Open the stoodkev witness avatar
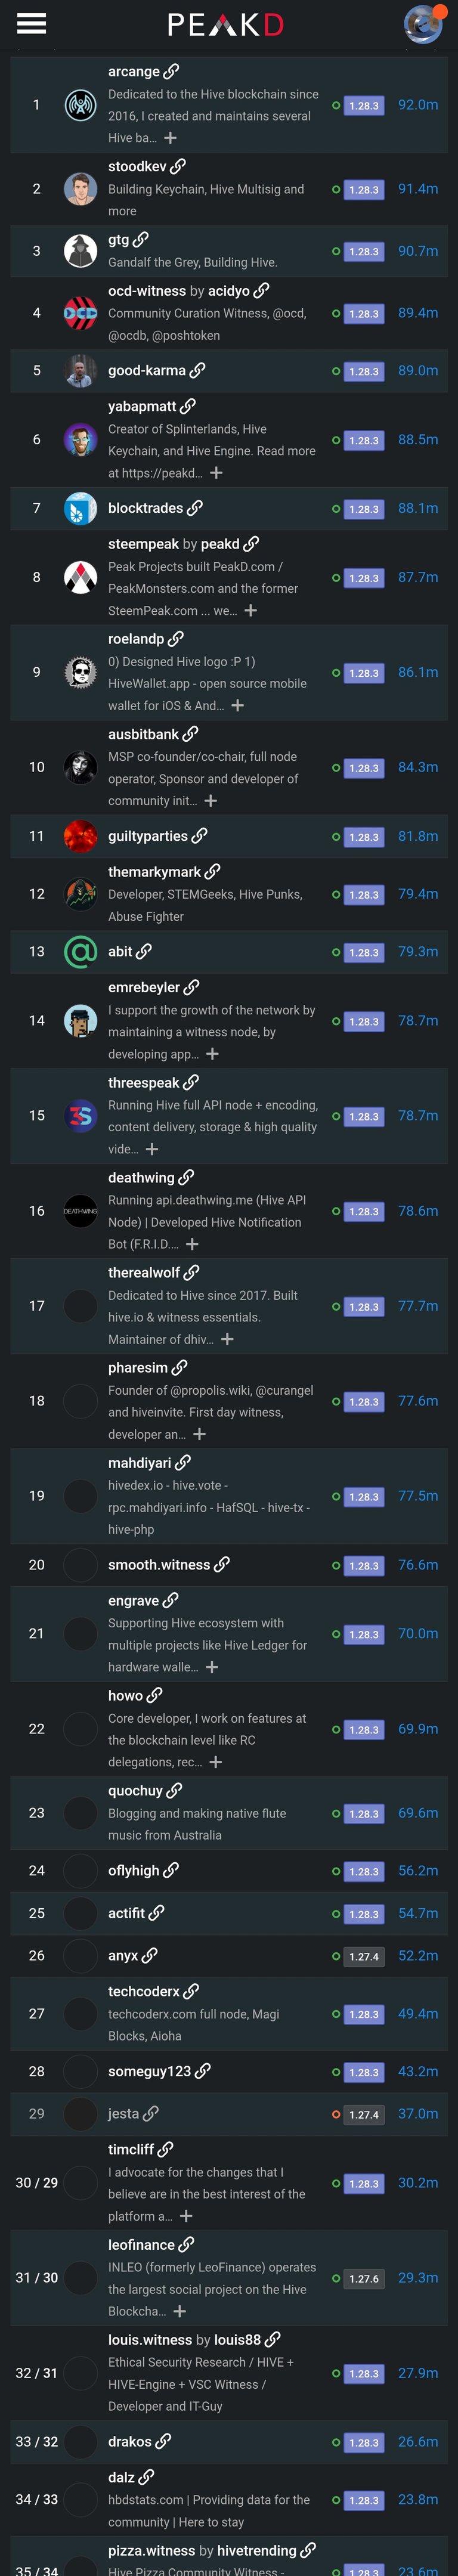Image resolution: width=458 pixels, height=2576 pixels. point(80,189)
